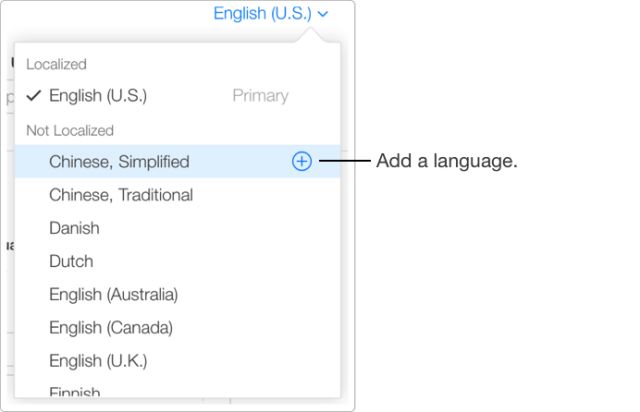Click the Add a language callout text
This screenshot has height=412, width=640.
[447, 161]
